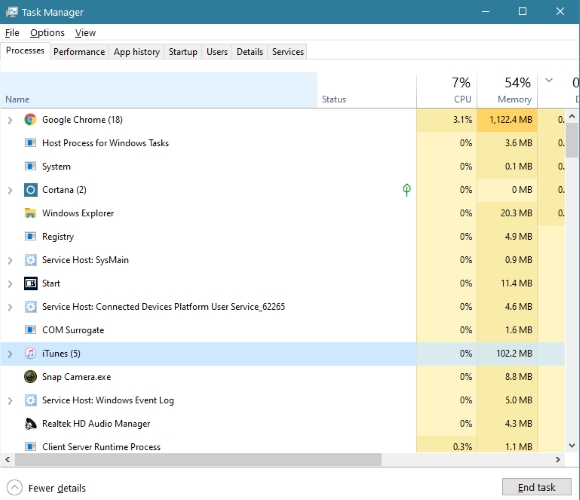This screenshot has width=580, height=500.
Task: Click the Windows Explorer folder icon
Action: coord(30,213)
